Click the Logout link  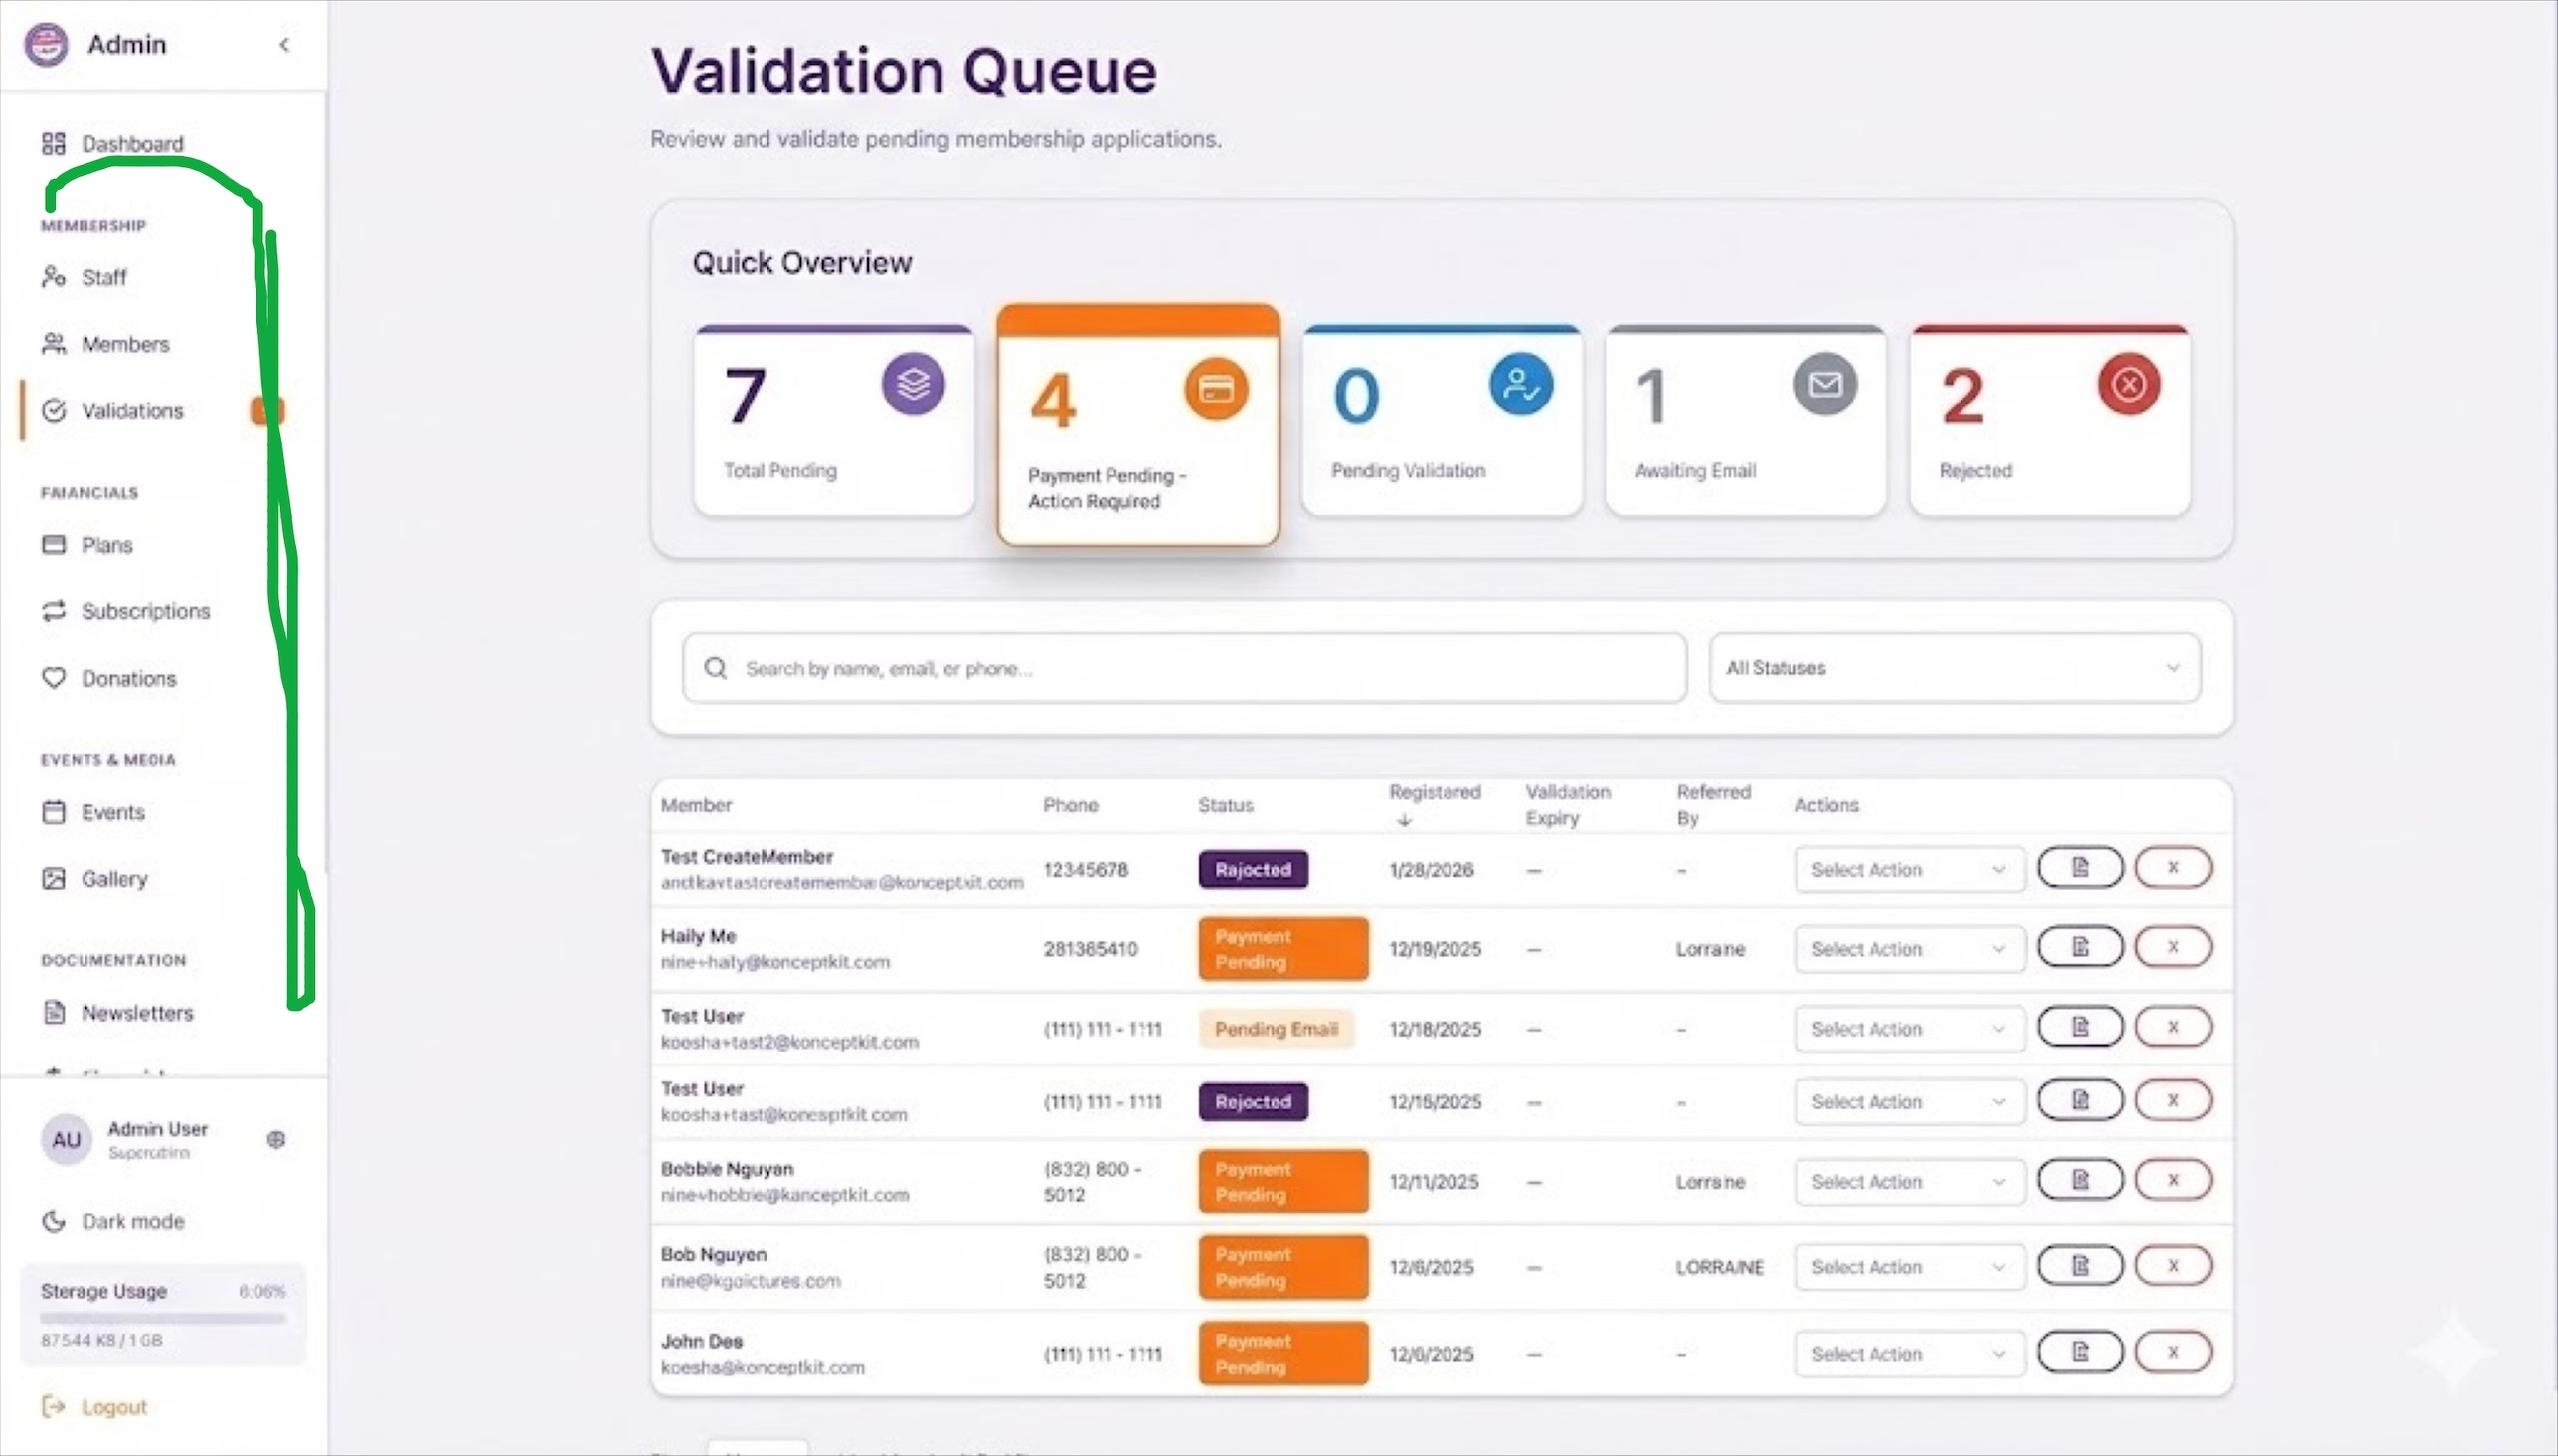coord(113,1407)
